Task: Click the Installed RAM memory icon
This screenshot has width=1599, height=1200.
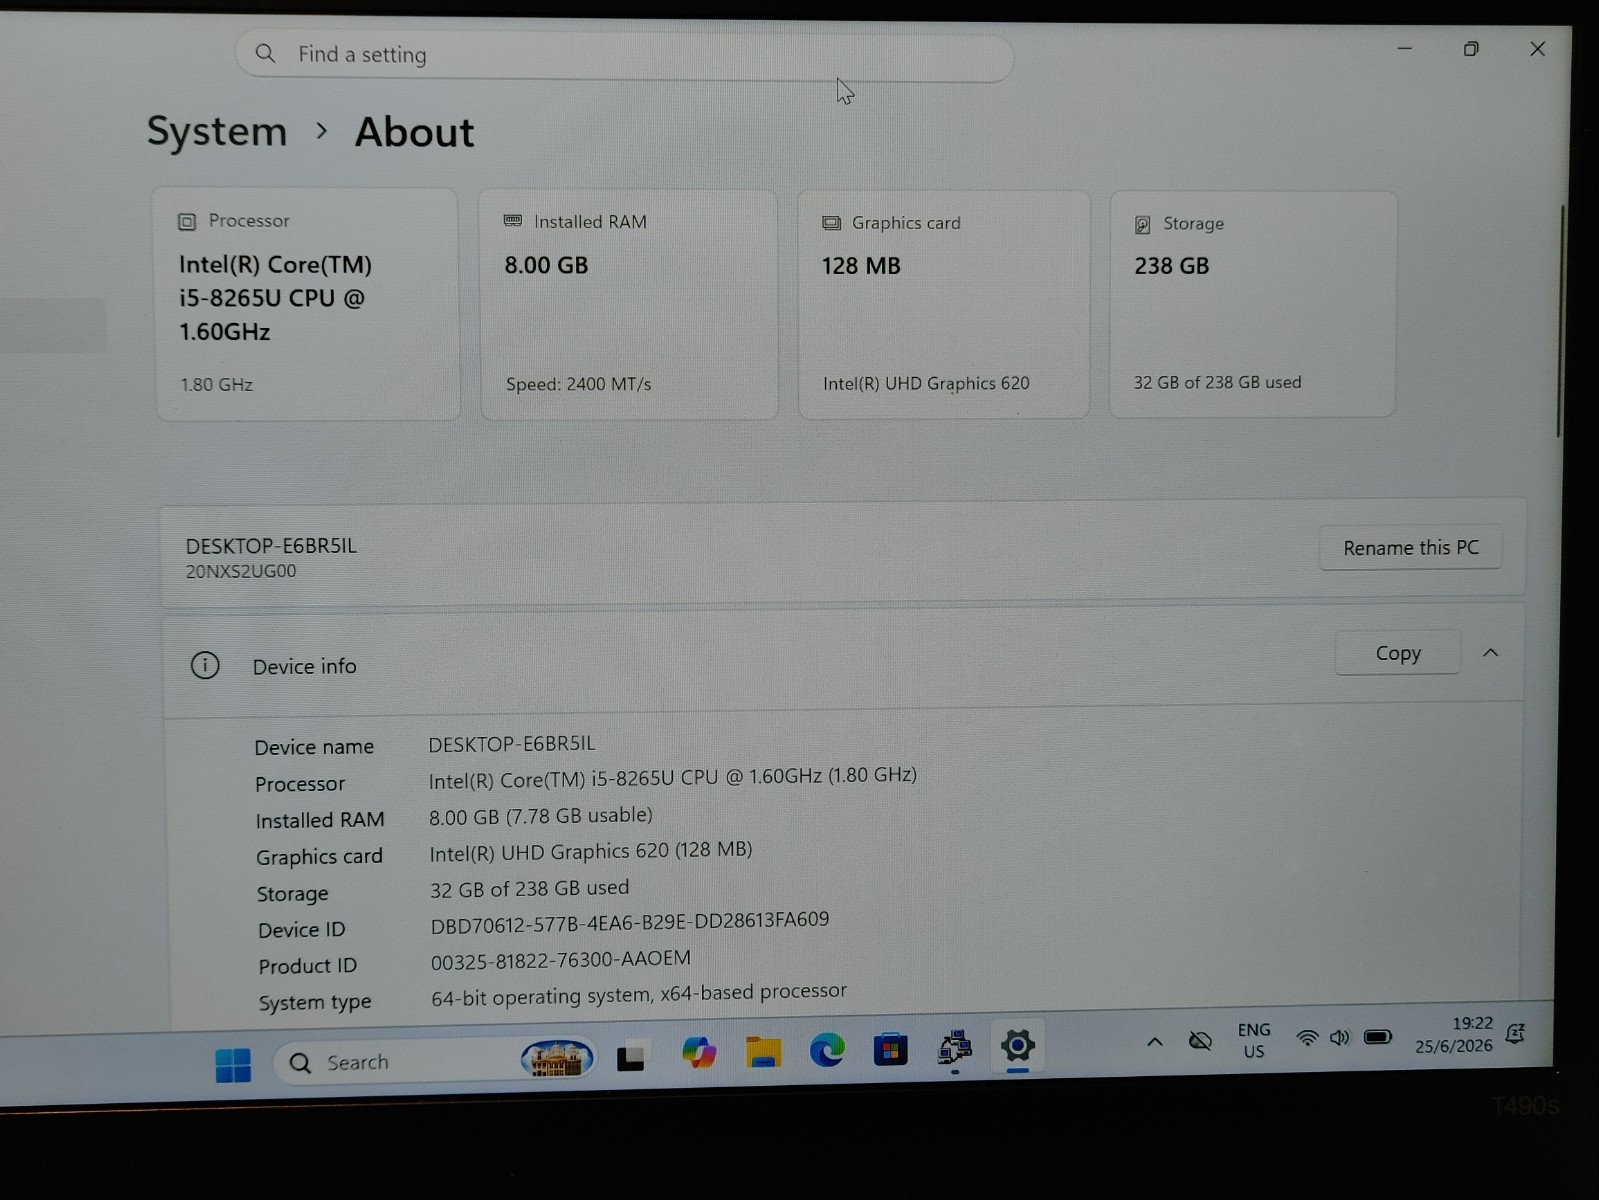Action: click(x=513, y=221)
